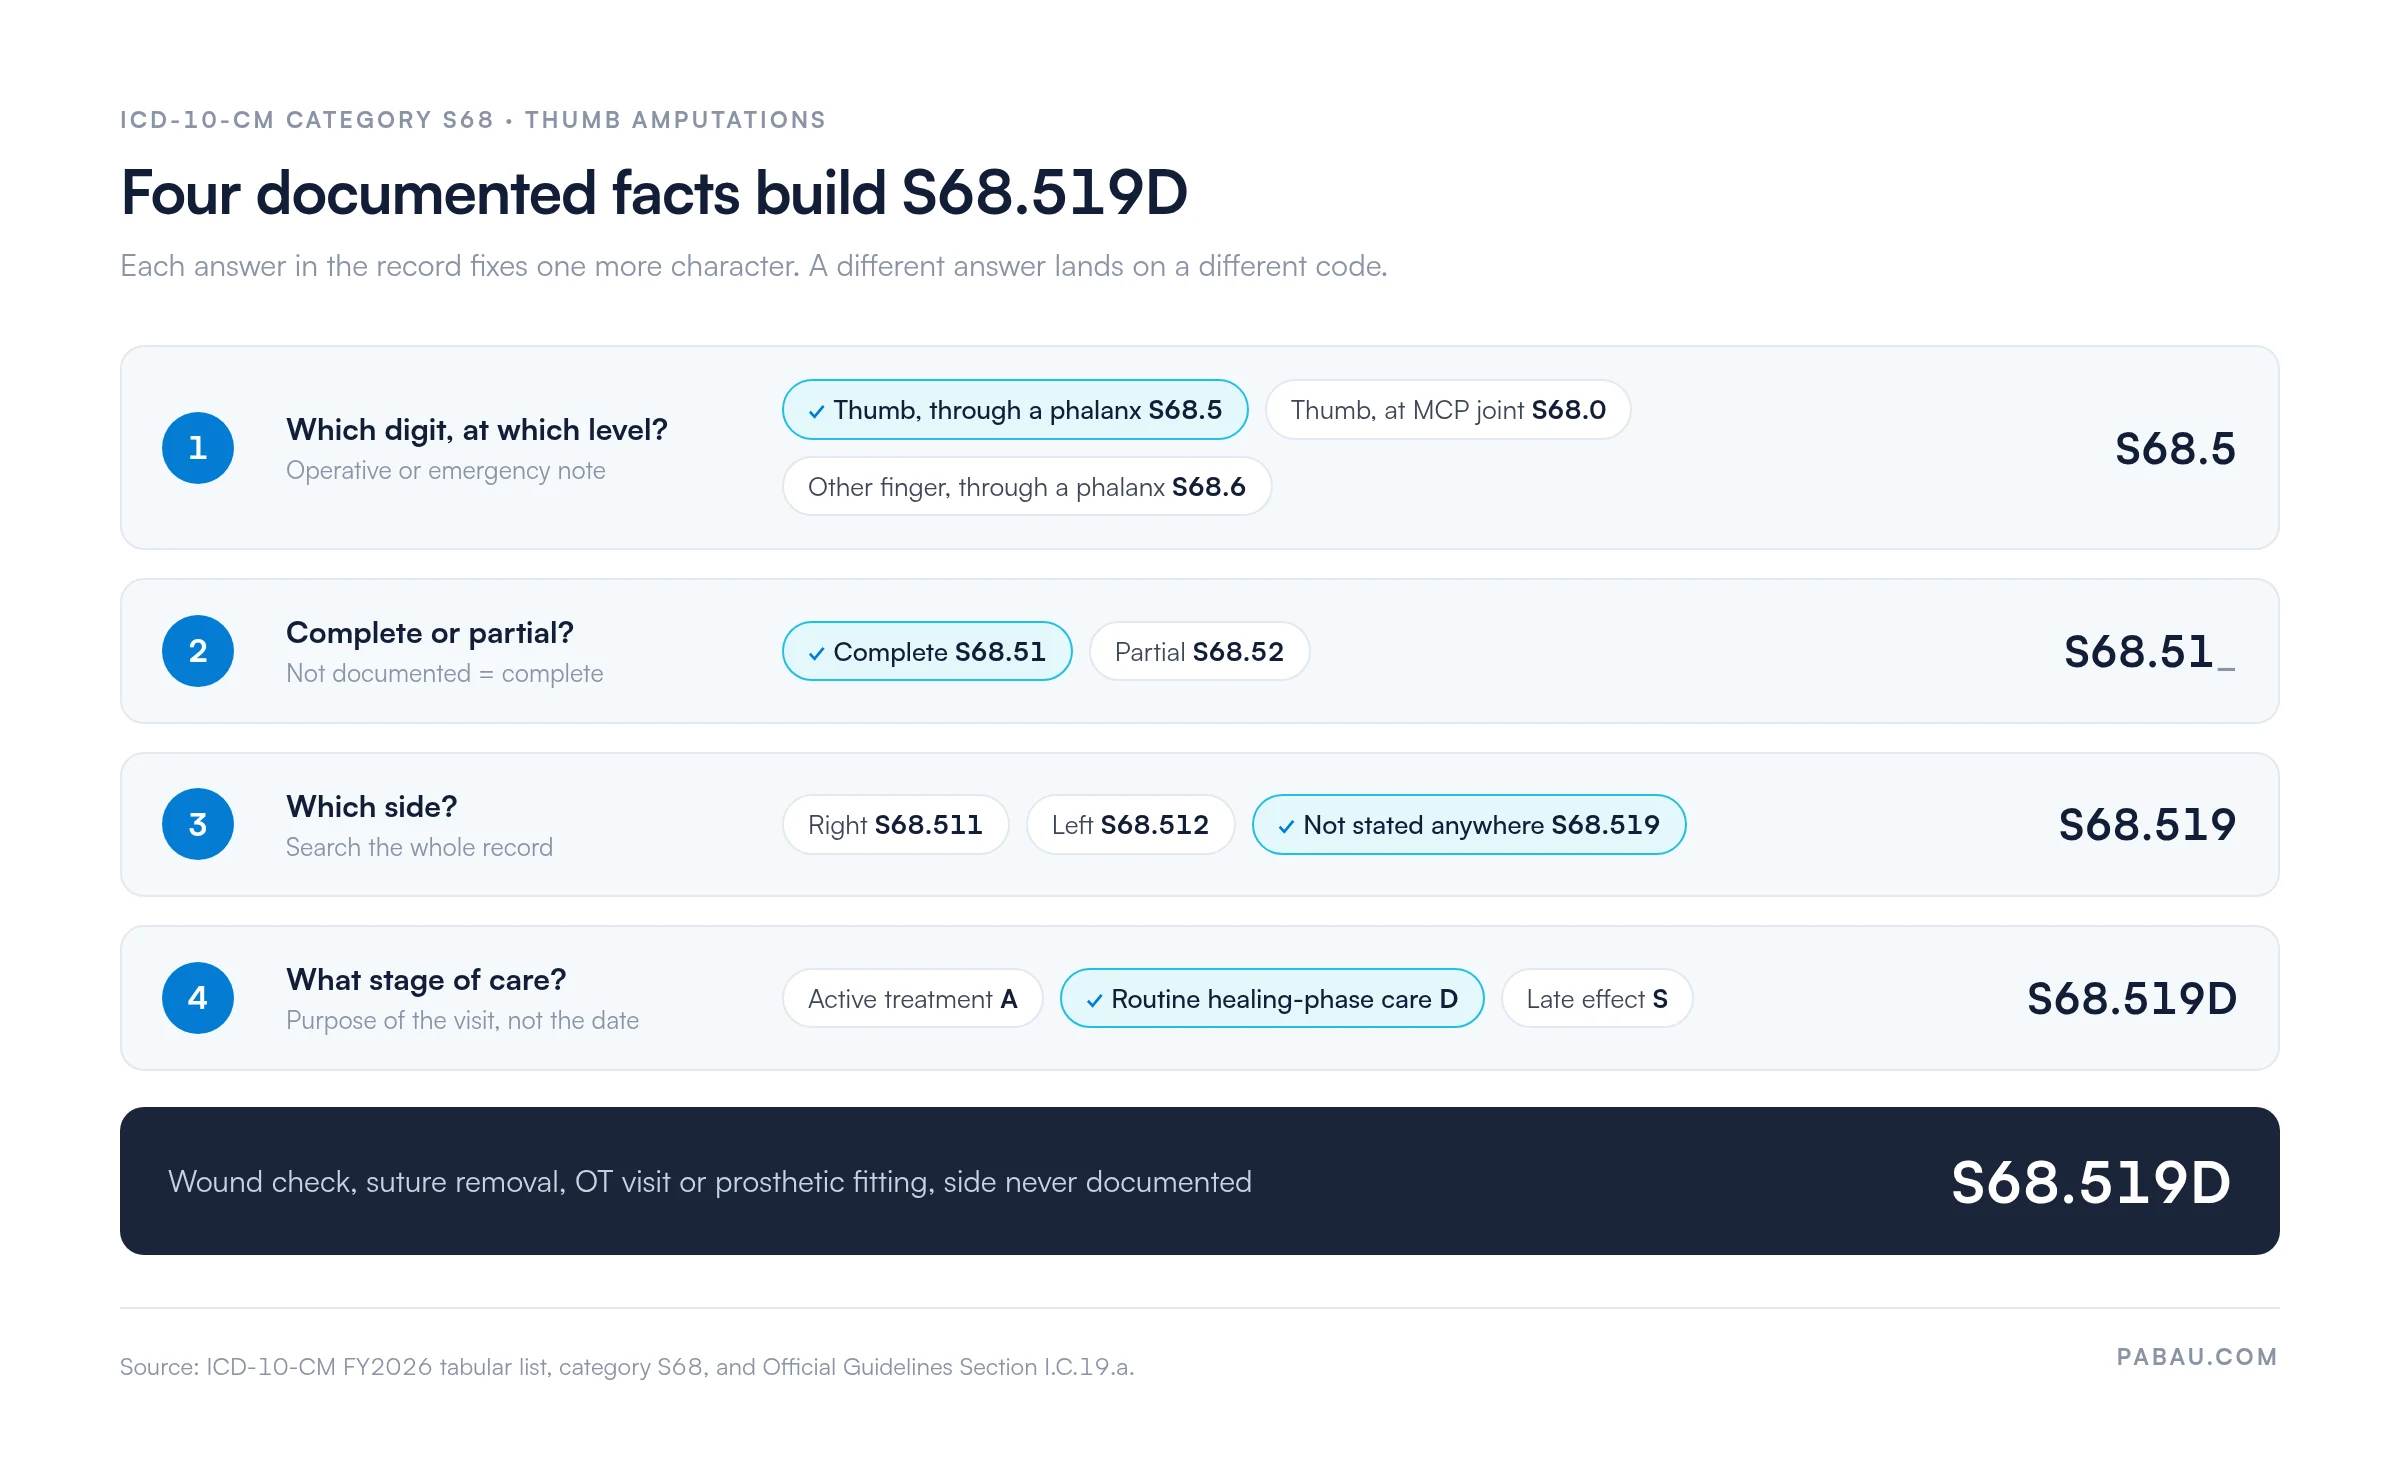Click the step 2 number circle
The height and width of the screenshot is (1484, 2400).
(198, 651)
